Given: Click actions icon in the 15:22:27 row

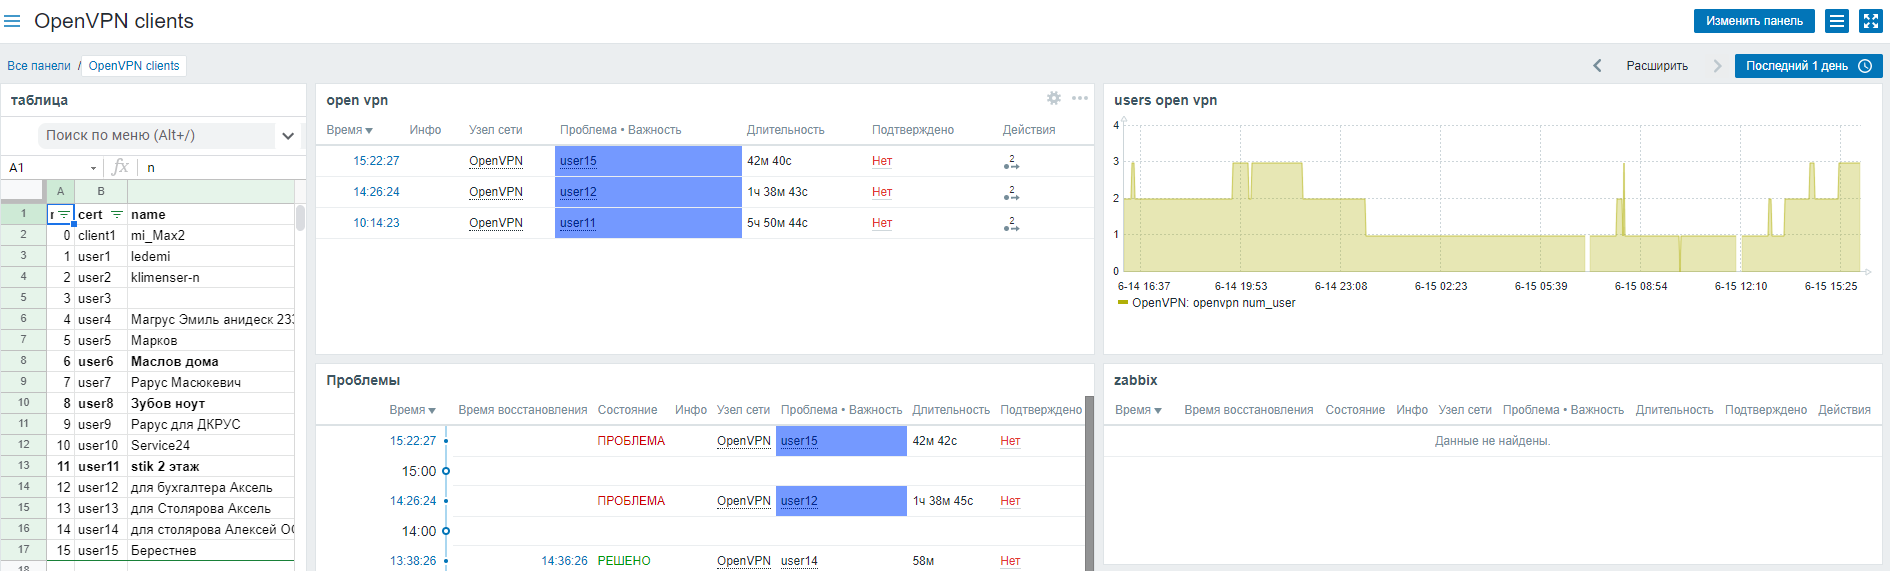Looking at the screenshot, I should click(1011, 161).
